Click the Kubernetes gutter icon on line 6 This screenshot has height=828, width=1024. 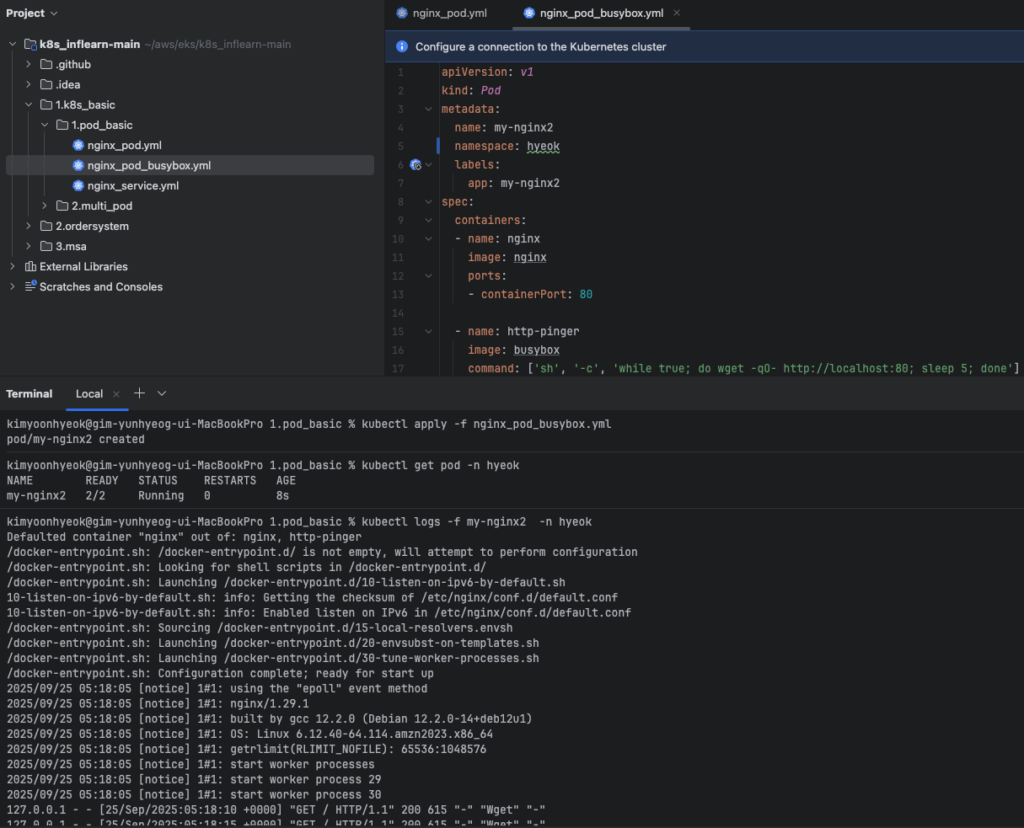point(415,165)
